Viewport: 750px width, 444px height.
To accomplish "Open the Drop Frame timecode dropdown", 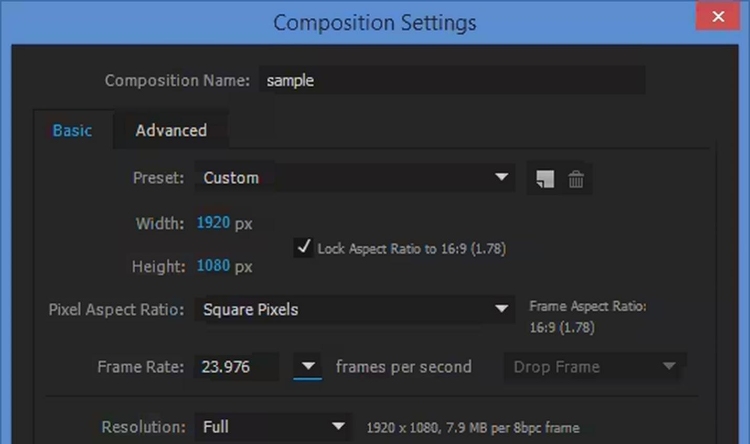I will [x=593, y=367].
